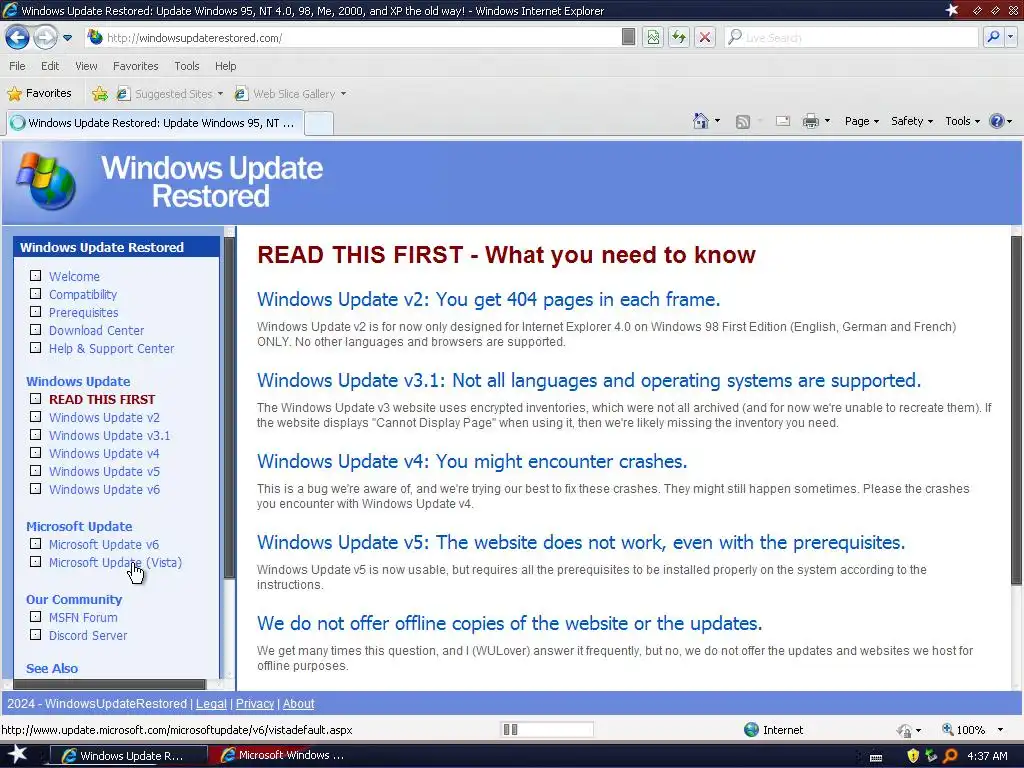Click the 100% zoom level button
Image resolution: width=1024 pixels, height=768 pixels.
click(x=963, y=729)
